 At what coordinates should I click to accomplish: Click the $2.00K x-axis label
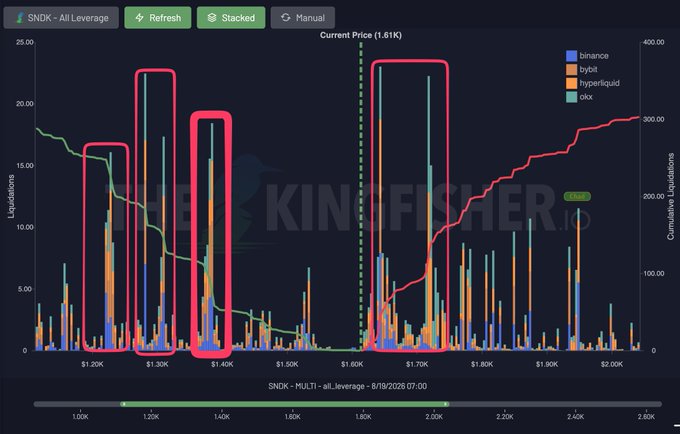612,364
